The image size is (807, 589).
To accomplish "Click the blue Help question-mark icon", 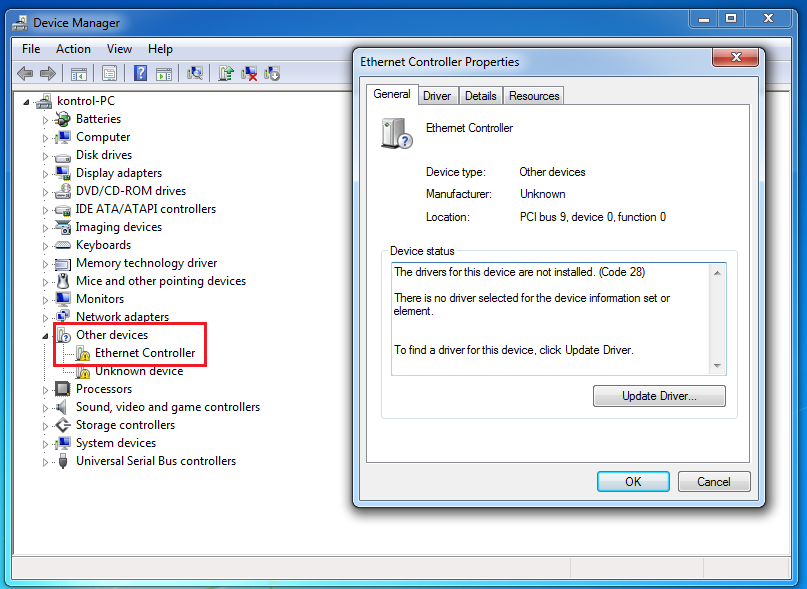I will [140, 74].
